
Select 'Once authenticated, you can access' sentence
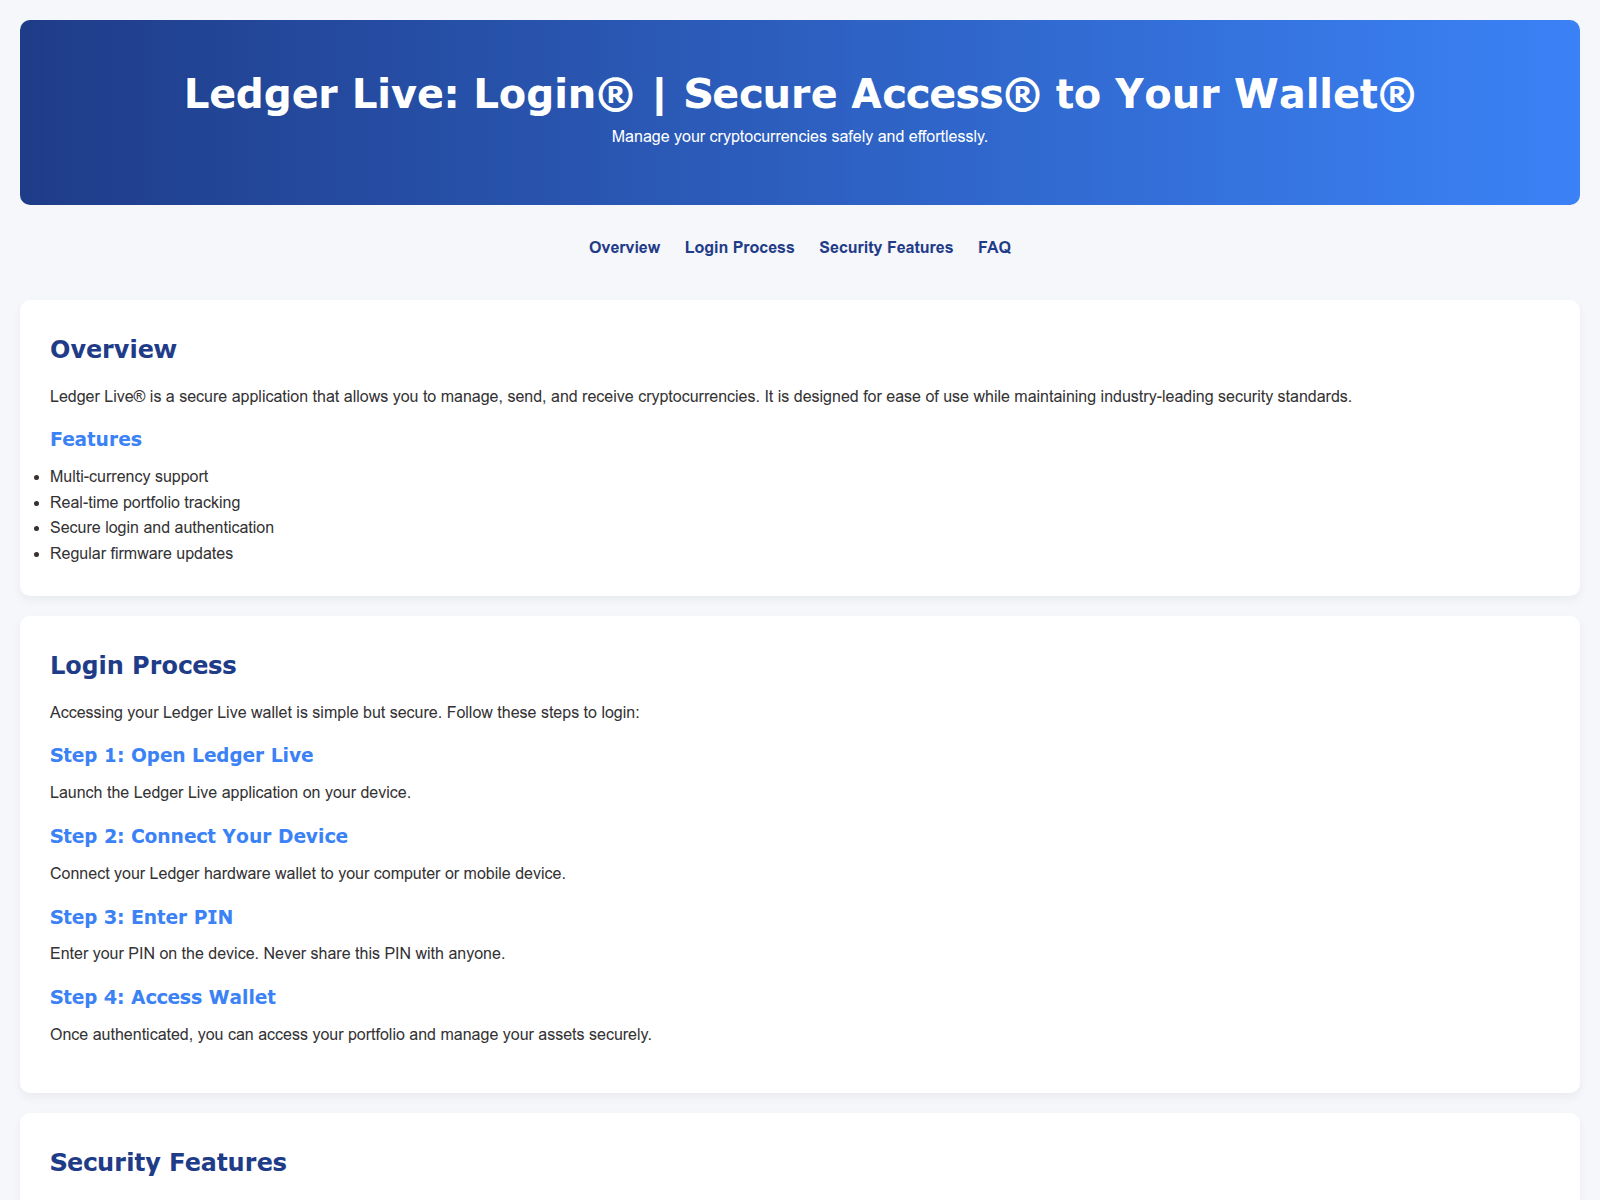click(351, 1034)
